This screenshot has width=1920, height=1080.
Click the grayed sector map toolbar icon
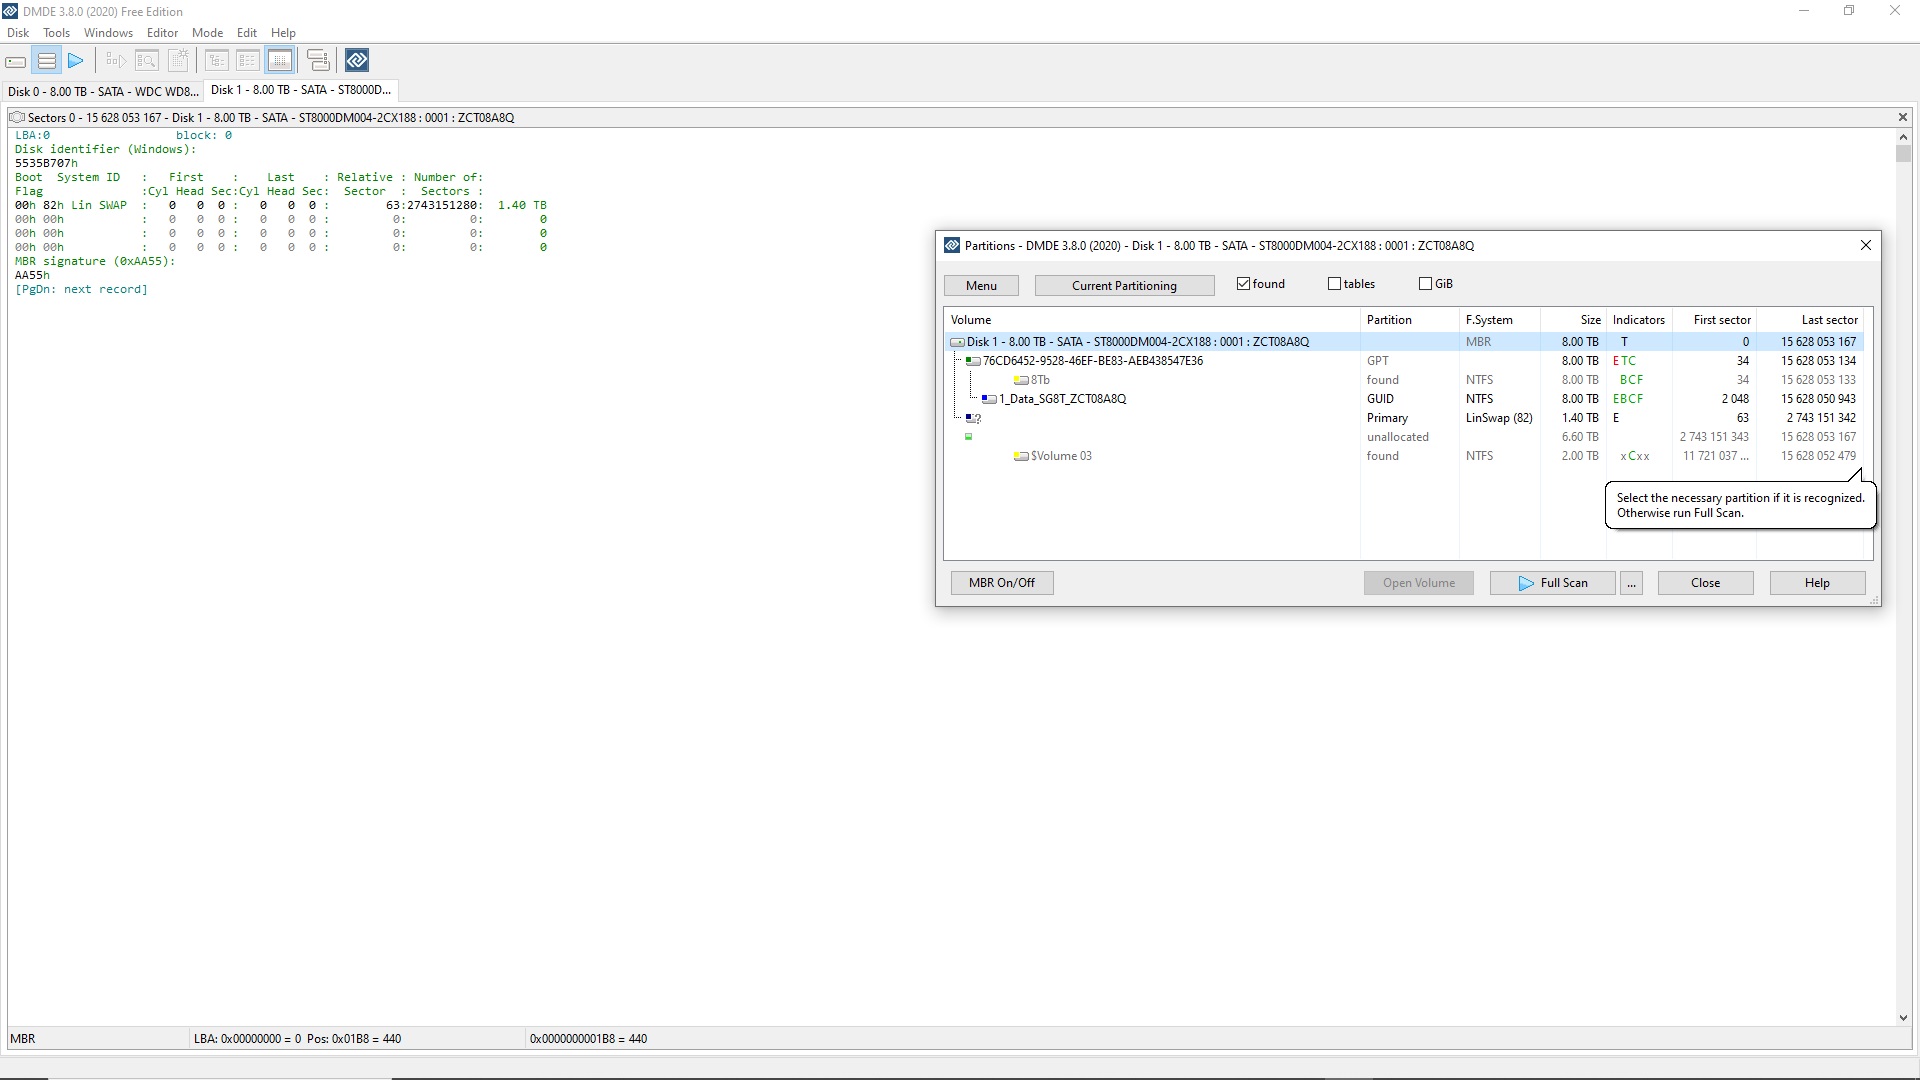[178, 61]
